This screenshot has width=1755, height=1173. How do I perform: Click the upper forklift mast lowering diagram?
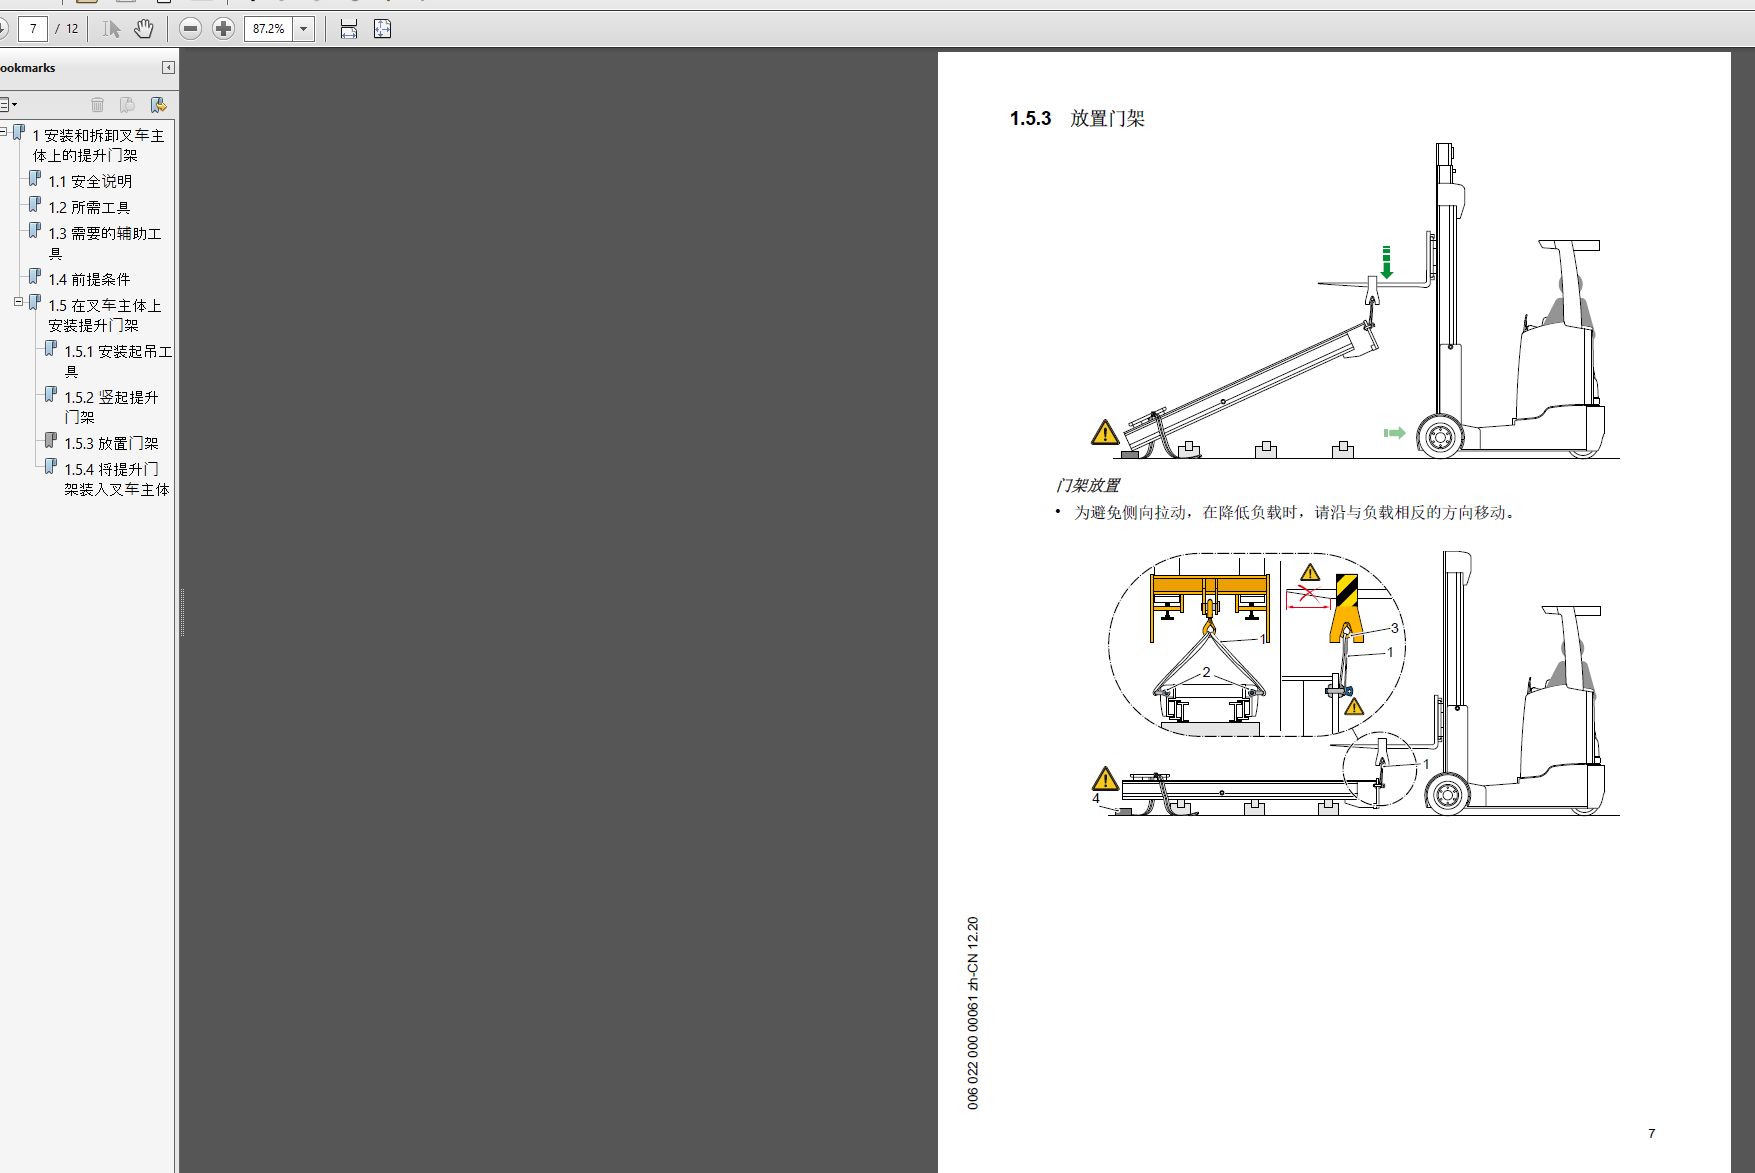pos(1354,301)
